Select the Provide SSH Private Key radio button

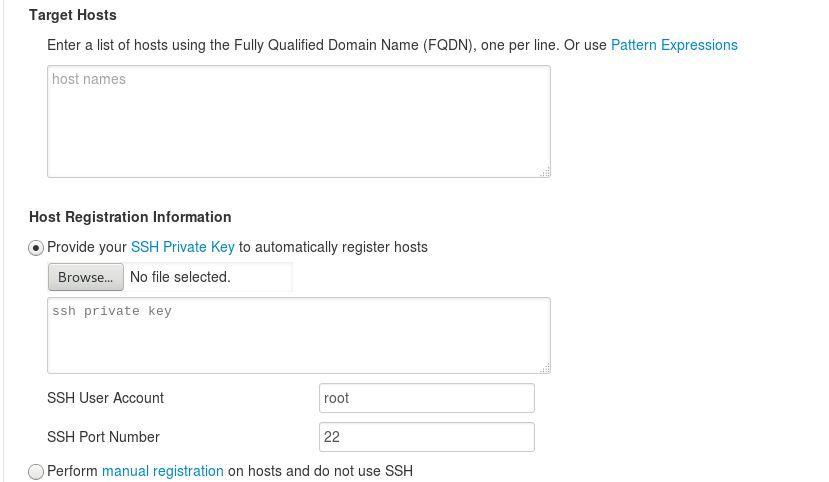(x=37, y=248)
